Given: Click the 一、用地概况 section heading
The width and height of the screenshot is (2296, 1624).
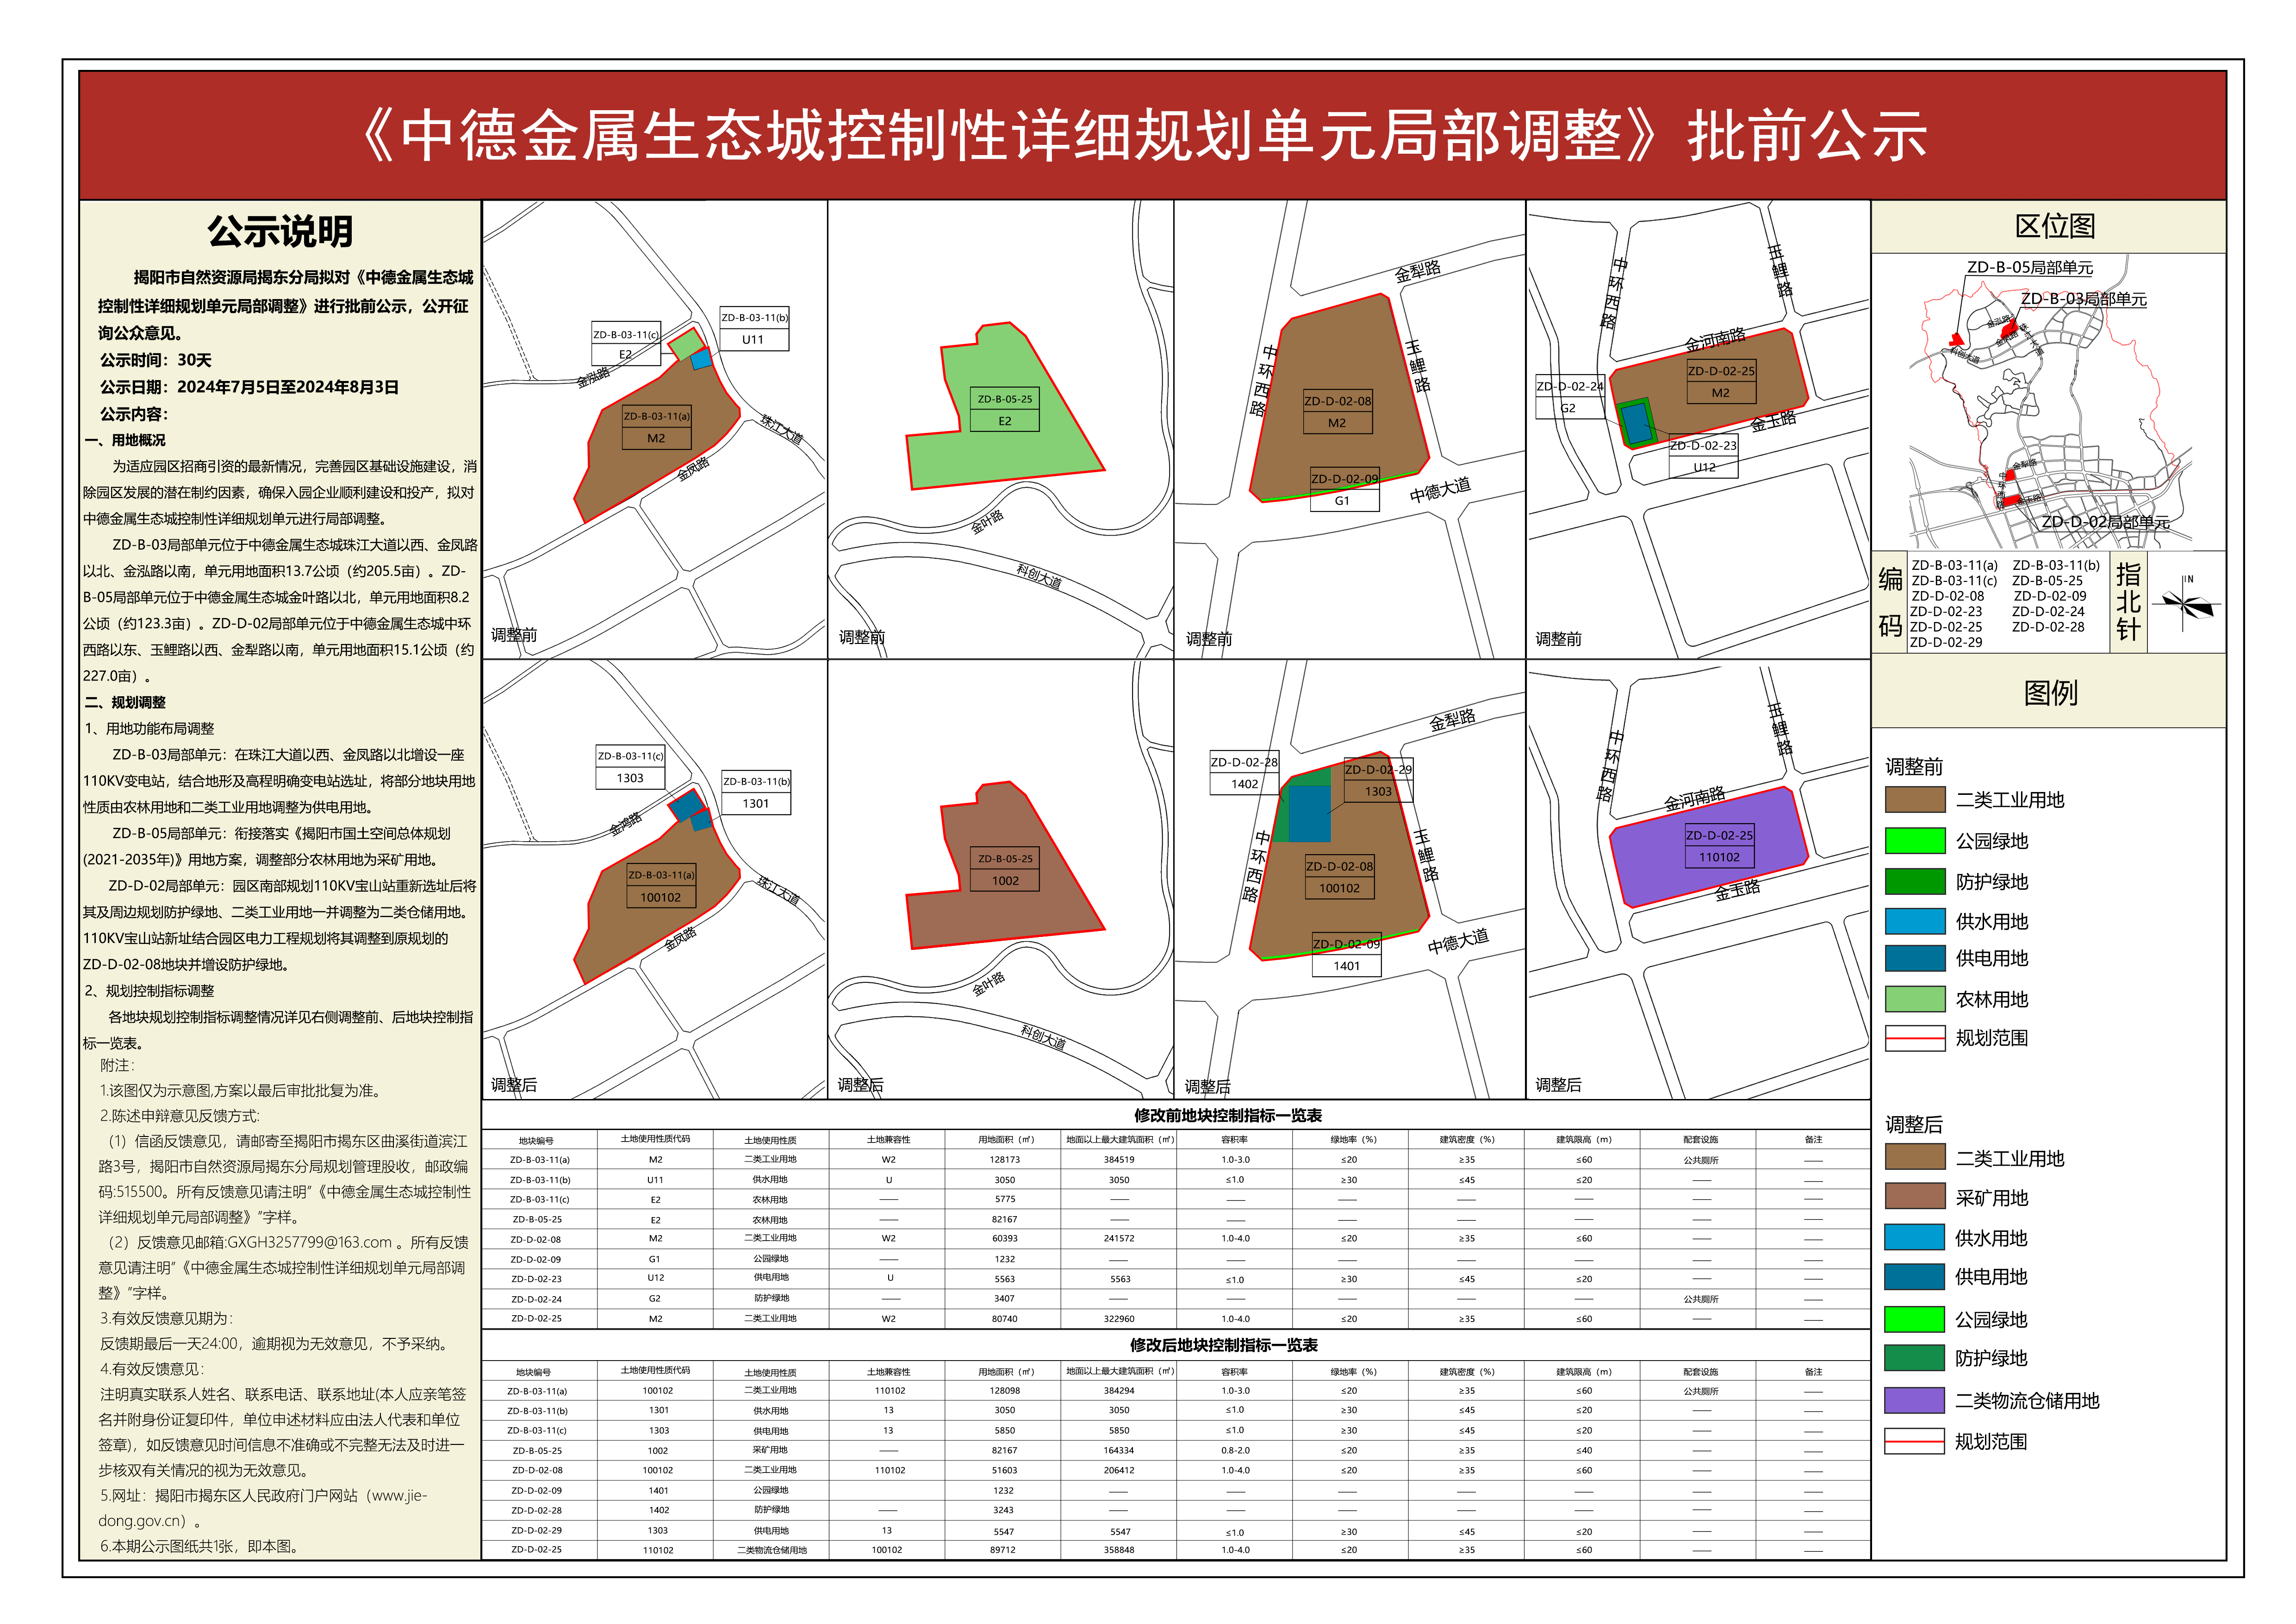Looking at the screenshot, I should (x=126, y=440).
